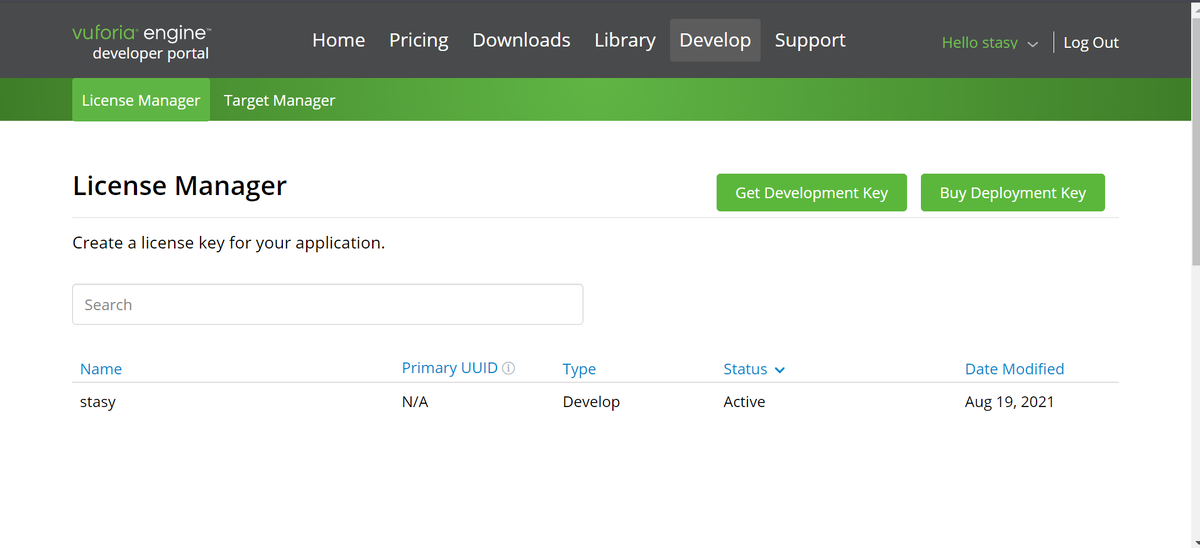Select the N/A UUID cell
Screen dimensions: 1200x548
click(x=415, y=402)
